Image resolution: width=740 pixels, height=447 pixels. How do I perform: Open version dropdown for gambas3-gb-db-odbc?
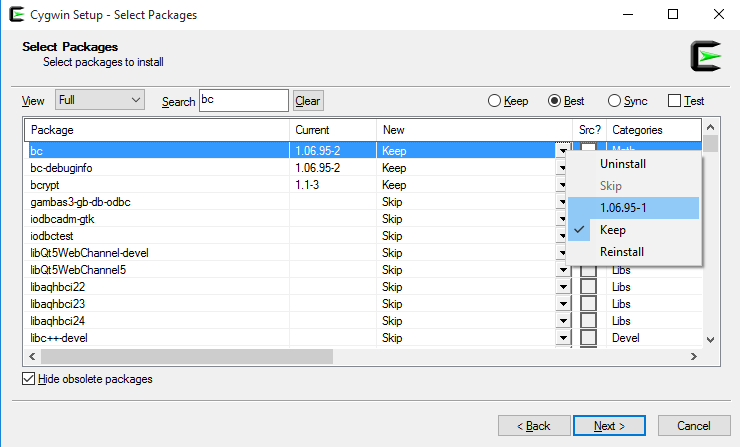pyautogui.click(x=562, y=202)
